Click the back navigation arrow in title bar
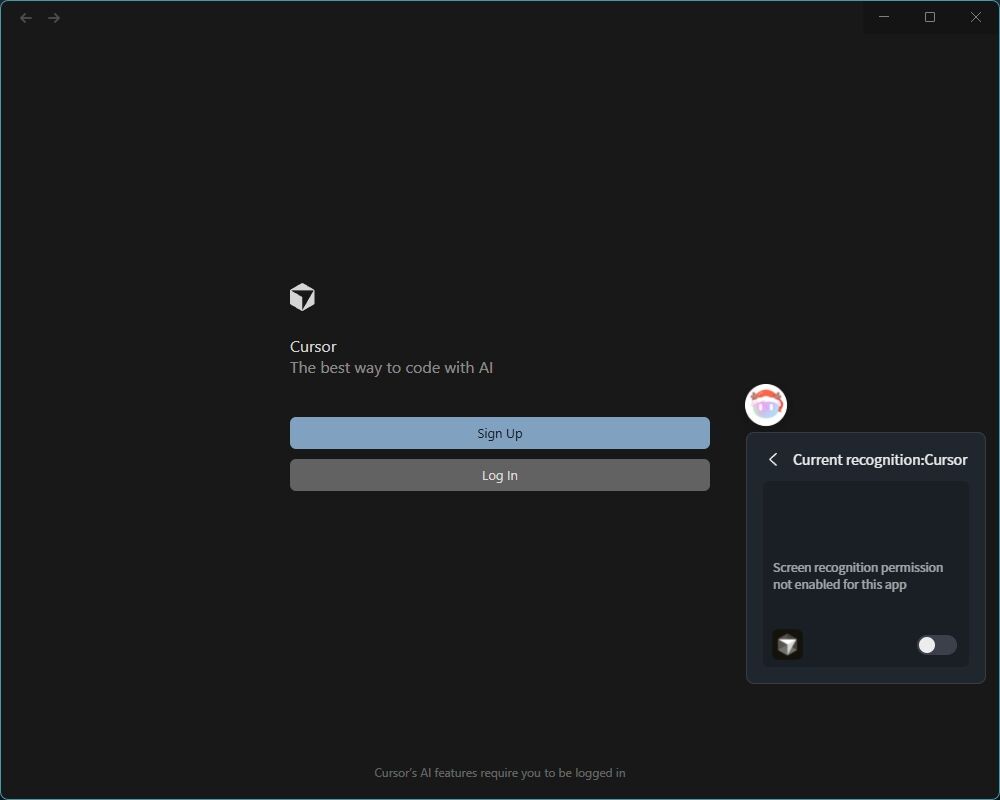 click(x=26, y=18)
